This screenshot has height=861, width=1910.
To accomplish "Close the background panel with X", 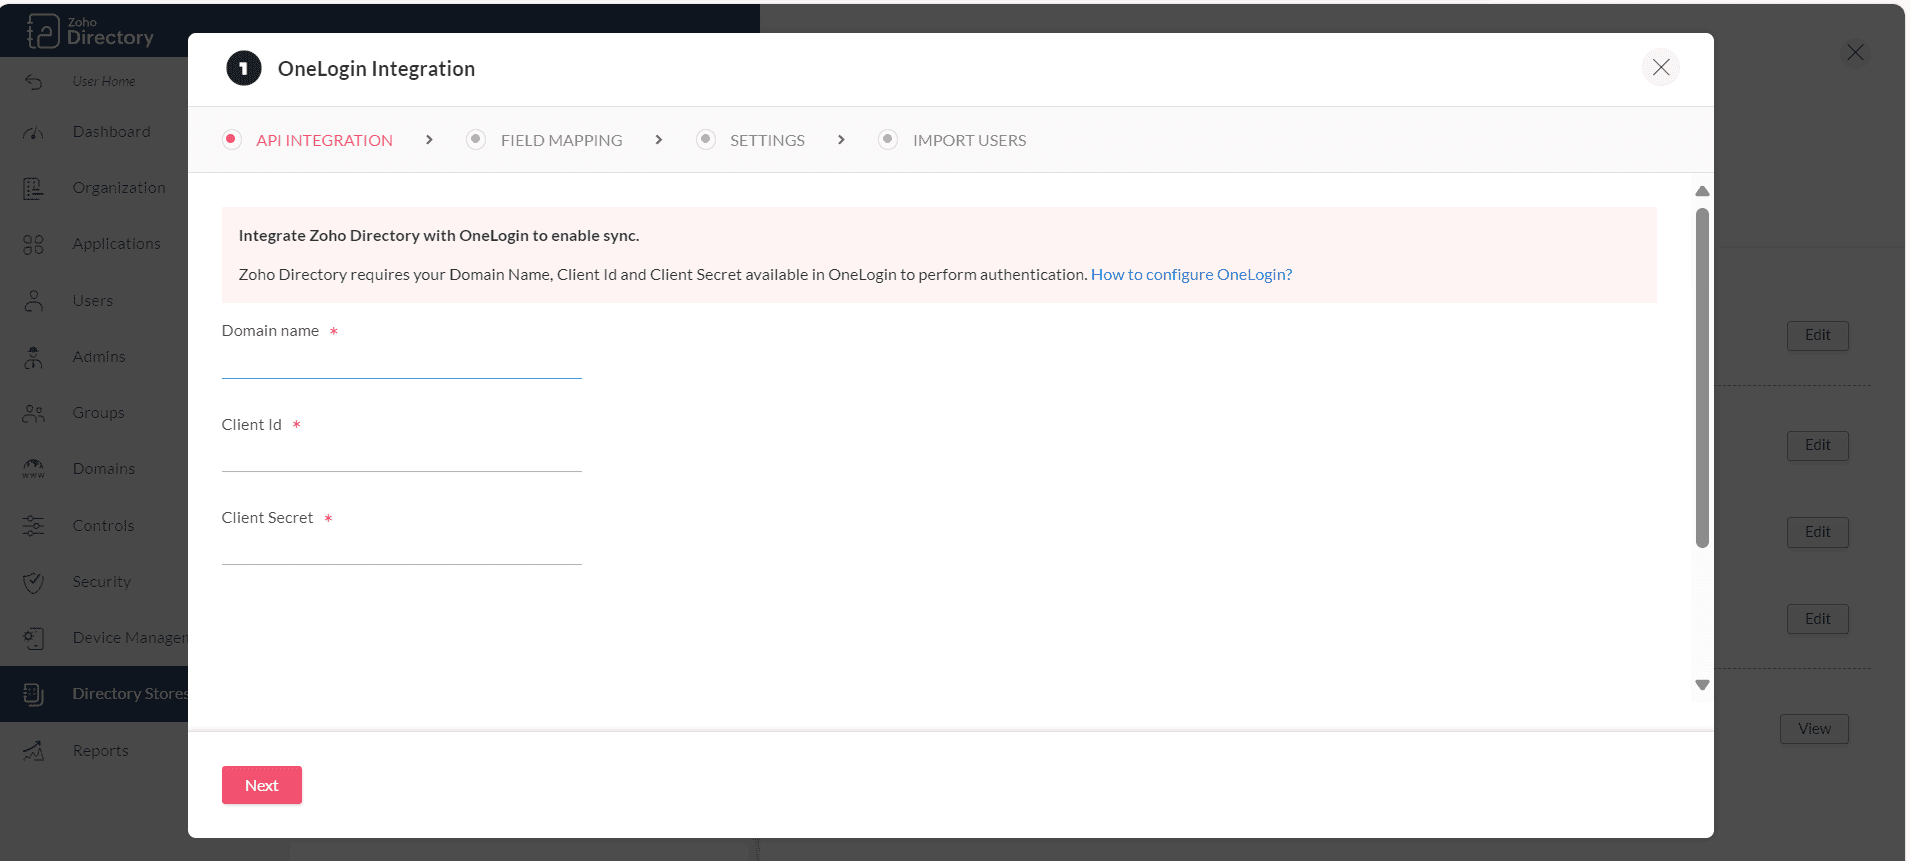I will pyautogui.click(x=1855, y=52).
